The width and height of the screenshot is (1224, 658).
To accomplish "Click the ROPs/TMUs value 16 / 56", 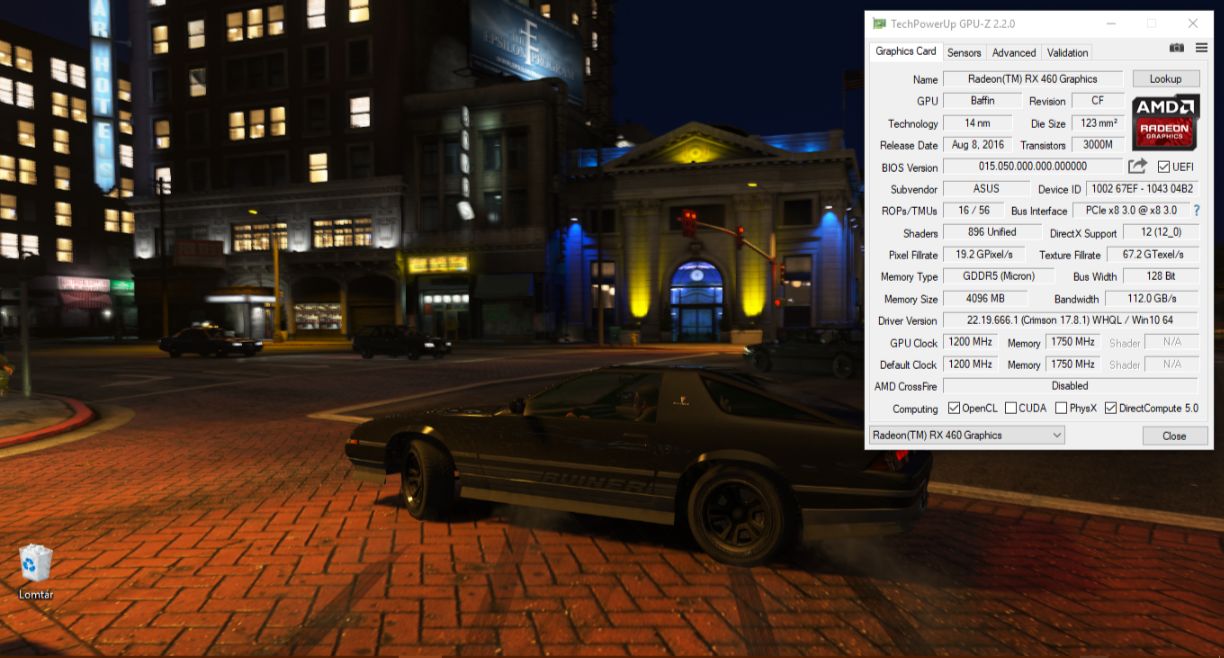I will (973, 211).
